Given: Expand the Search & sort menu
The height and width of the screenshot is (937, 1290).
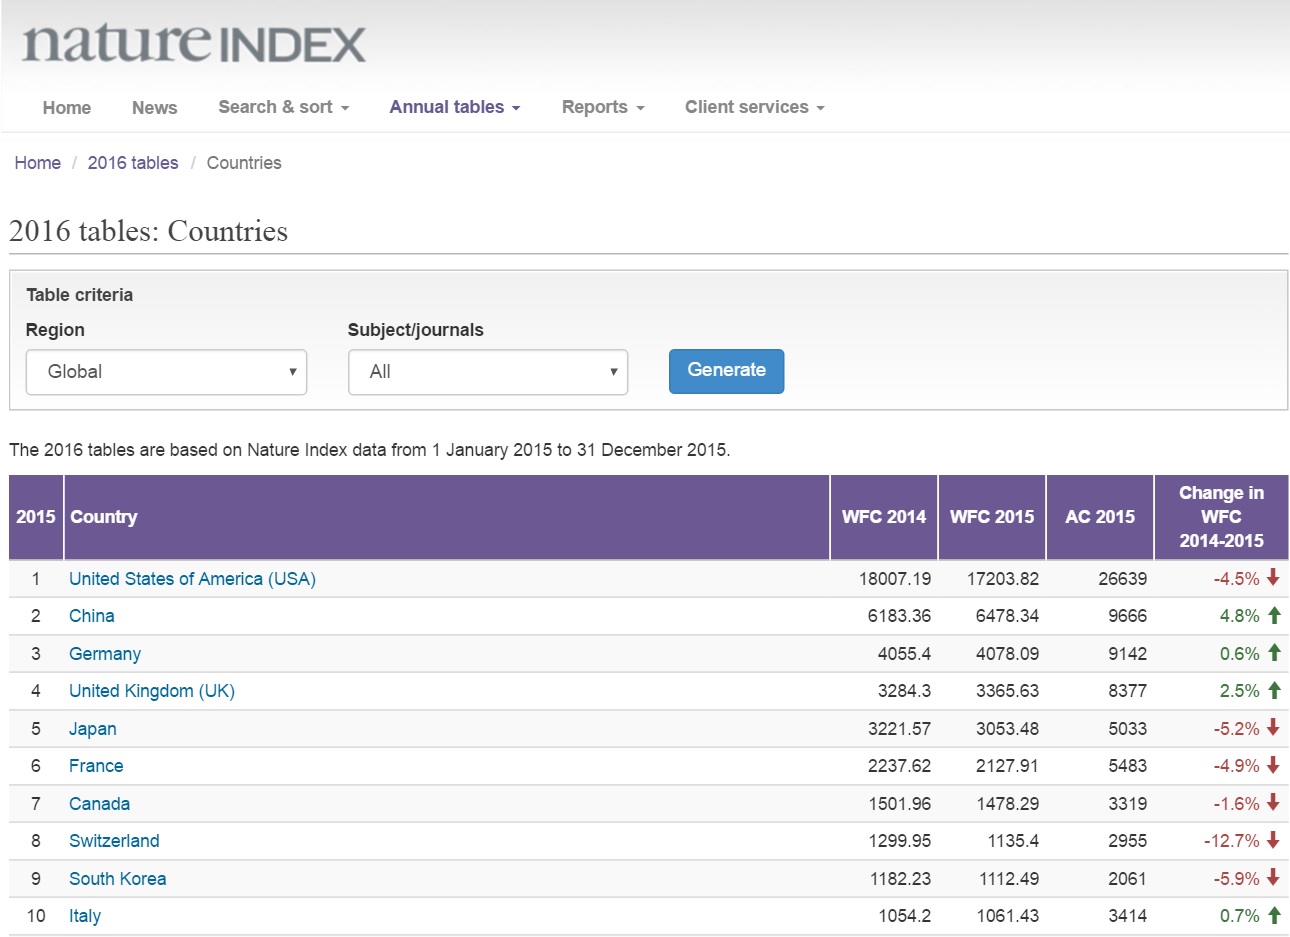Looking at the screenshot, I should pos(284,107).
